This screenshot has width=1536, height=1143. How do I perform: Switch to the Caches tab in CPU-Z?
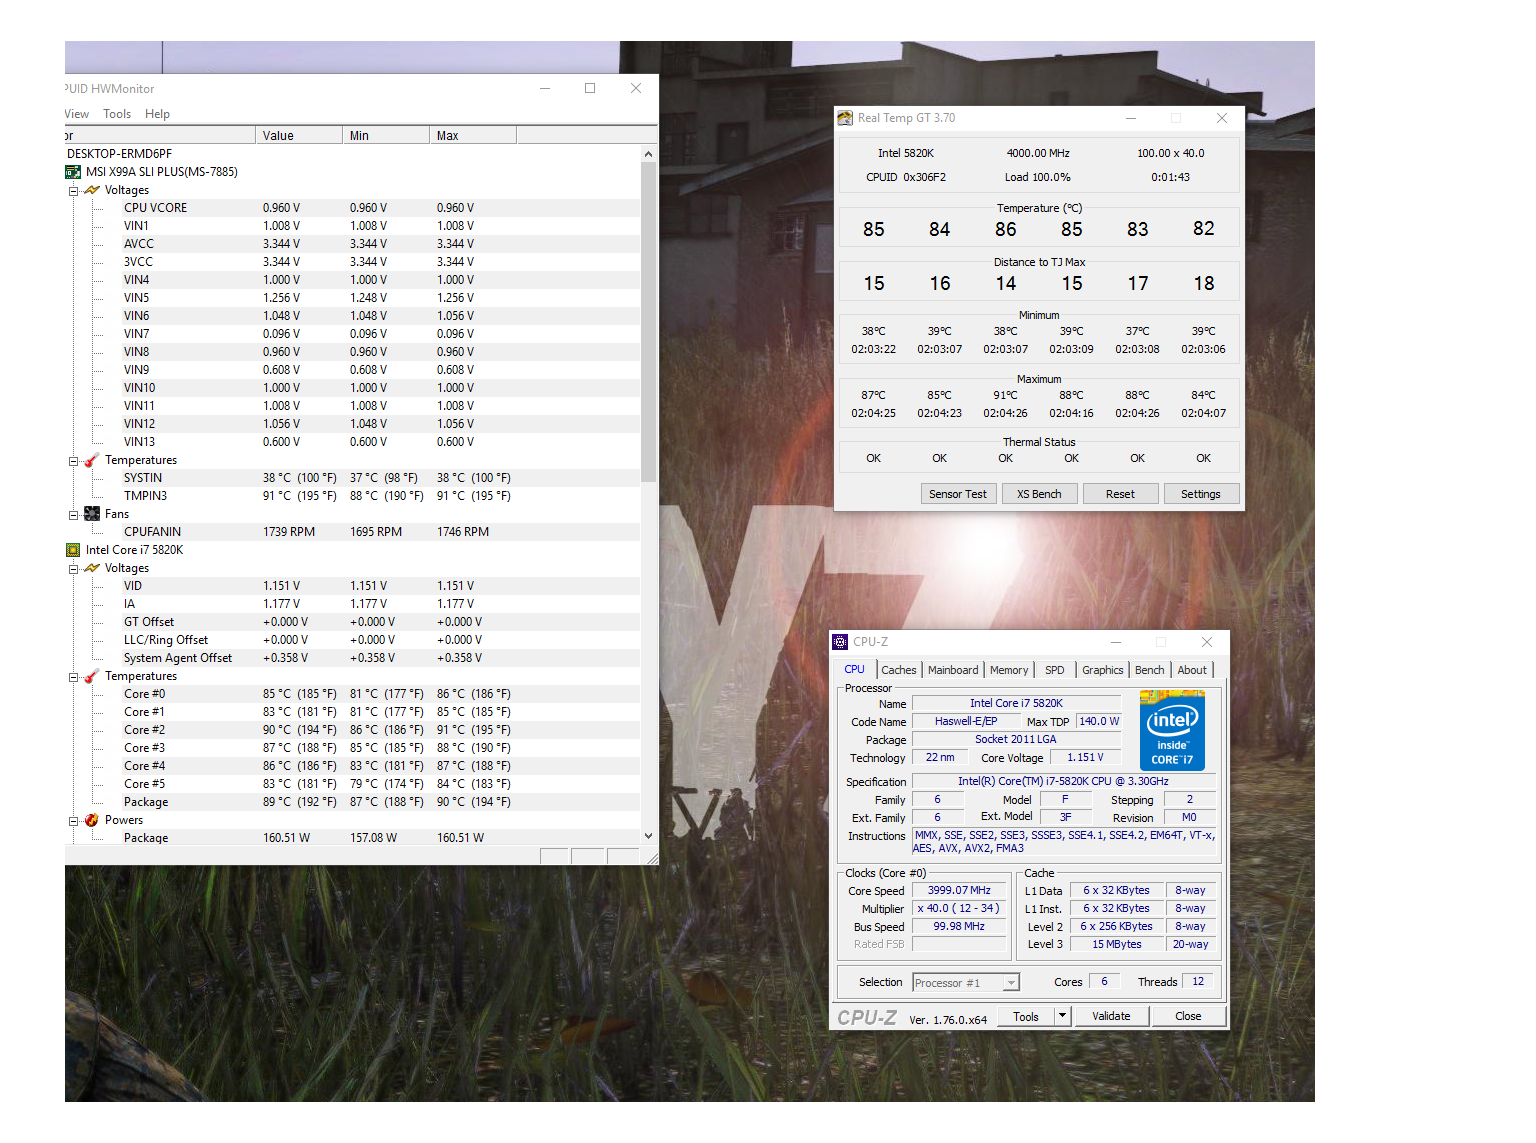[898, 670]
